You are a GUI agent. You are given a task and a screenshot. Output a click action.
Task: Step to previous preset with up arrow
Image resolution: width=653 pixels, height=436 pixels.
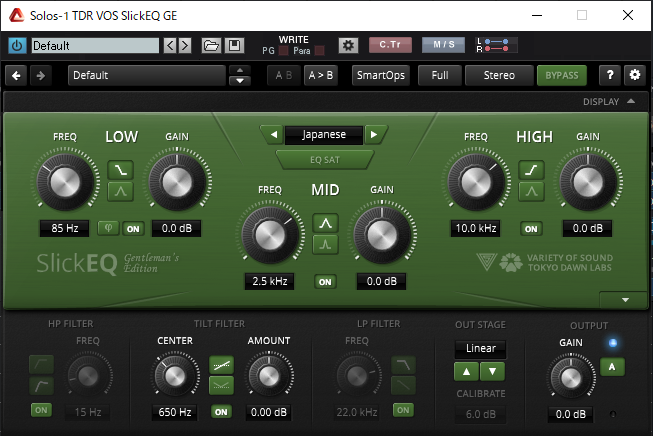(240, 70)
